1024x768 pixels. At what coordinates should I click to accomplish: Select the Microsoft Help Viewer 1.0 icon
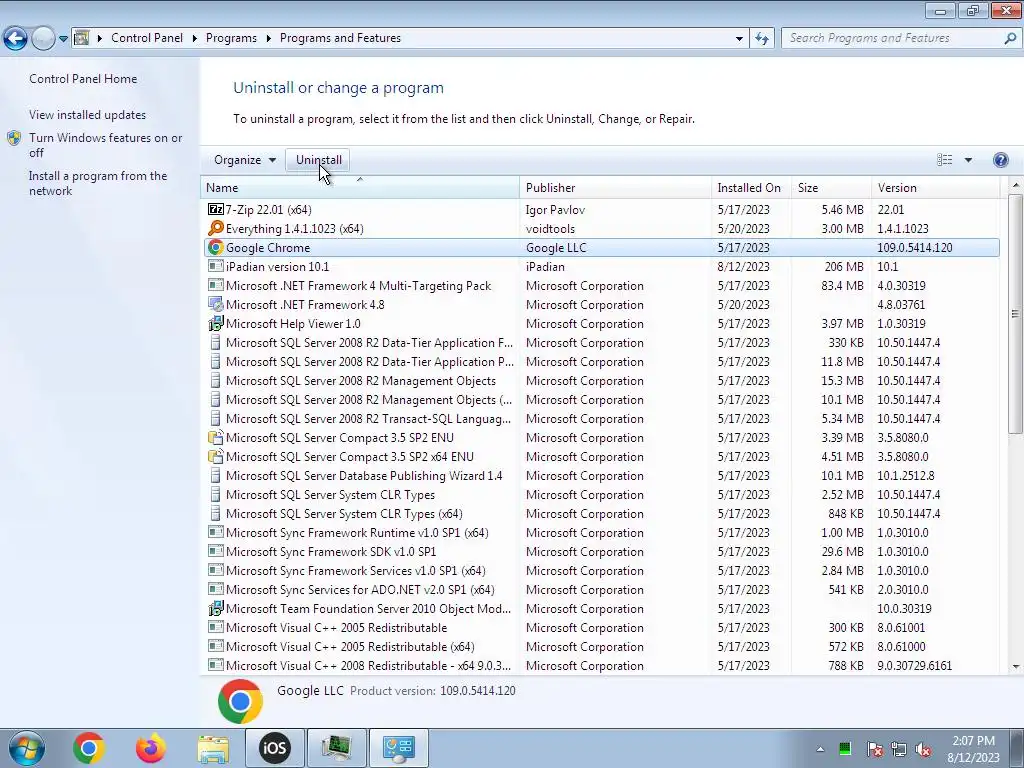click(x=216, y=323)
